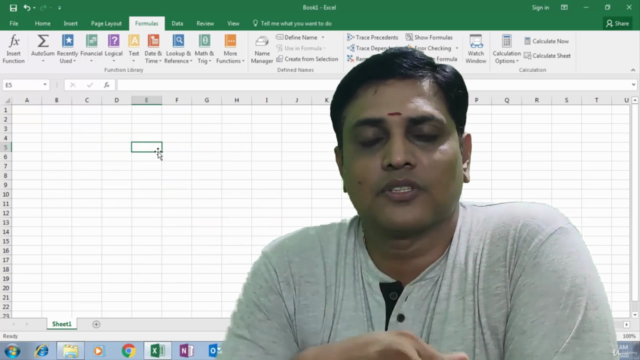Click the Windows Start button
The height and width of the screenshot is (360, 640).
[x=12, y=351]
